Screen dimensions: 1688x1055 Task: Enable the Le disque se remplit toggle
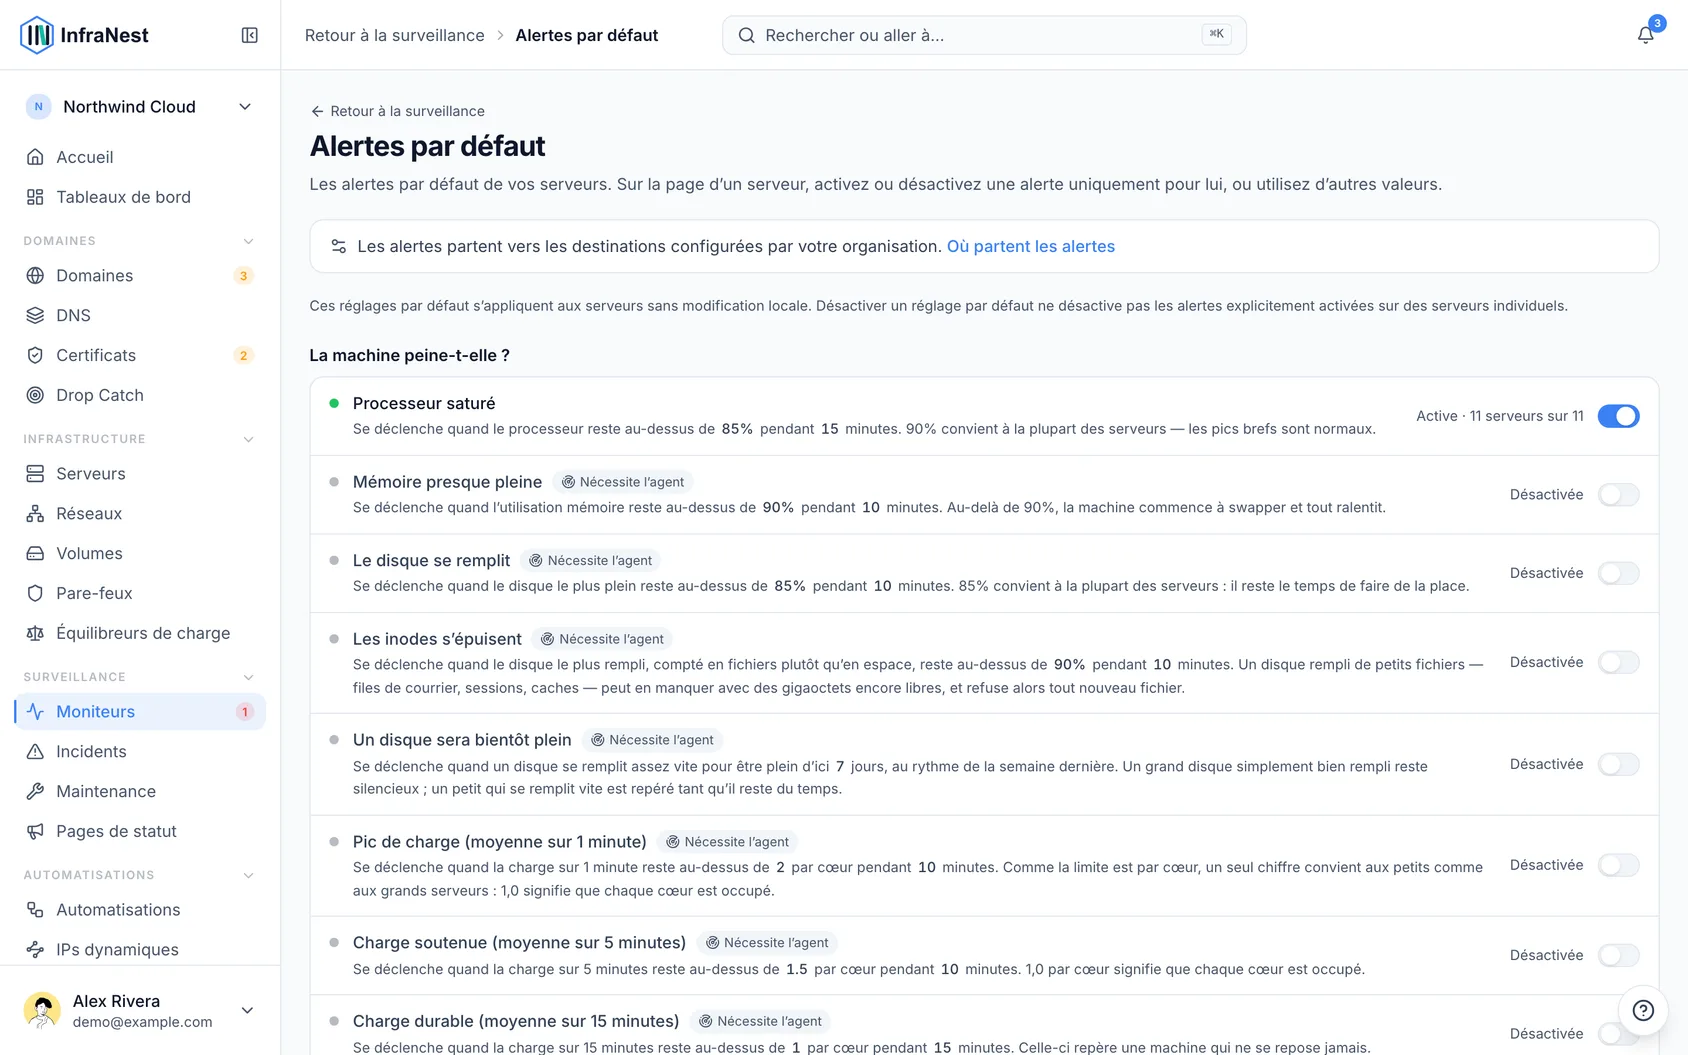coord(1618,573)
